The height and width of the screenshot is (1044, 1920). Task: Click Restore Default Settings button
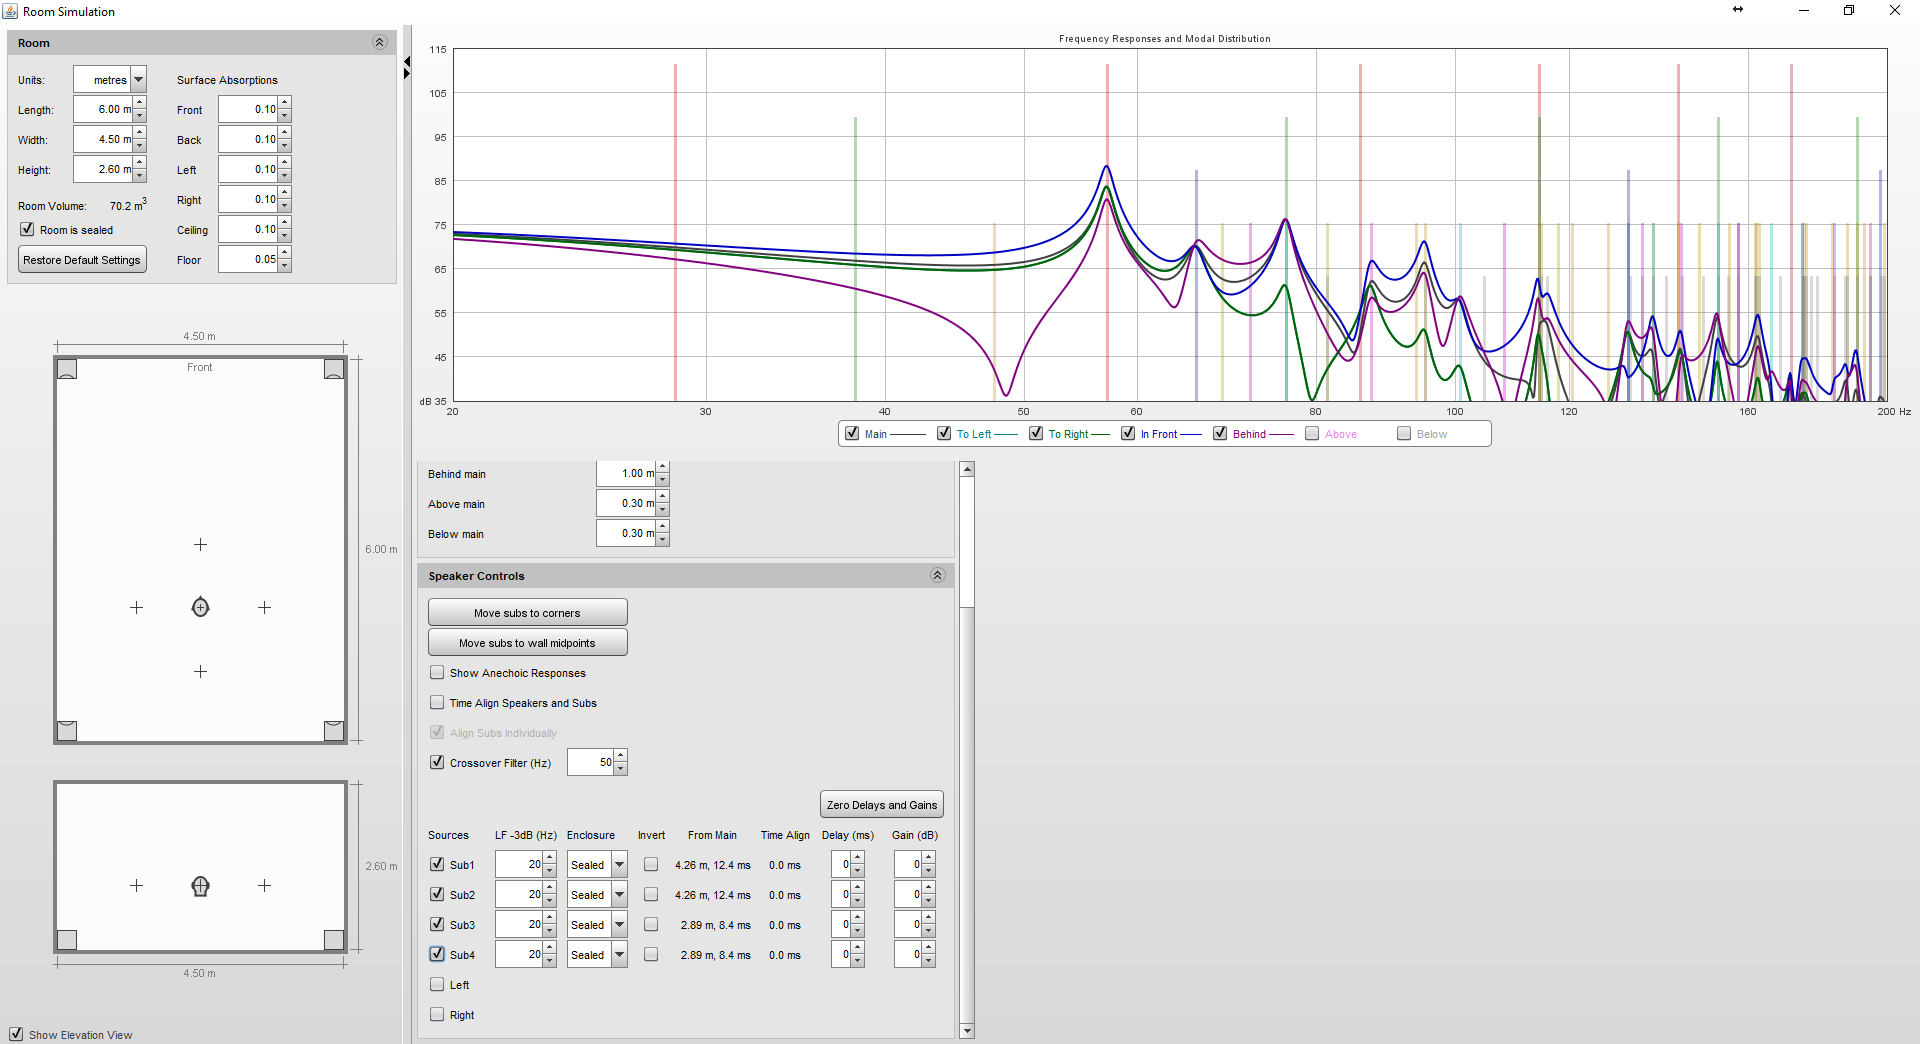(x=82, y=260)
